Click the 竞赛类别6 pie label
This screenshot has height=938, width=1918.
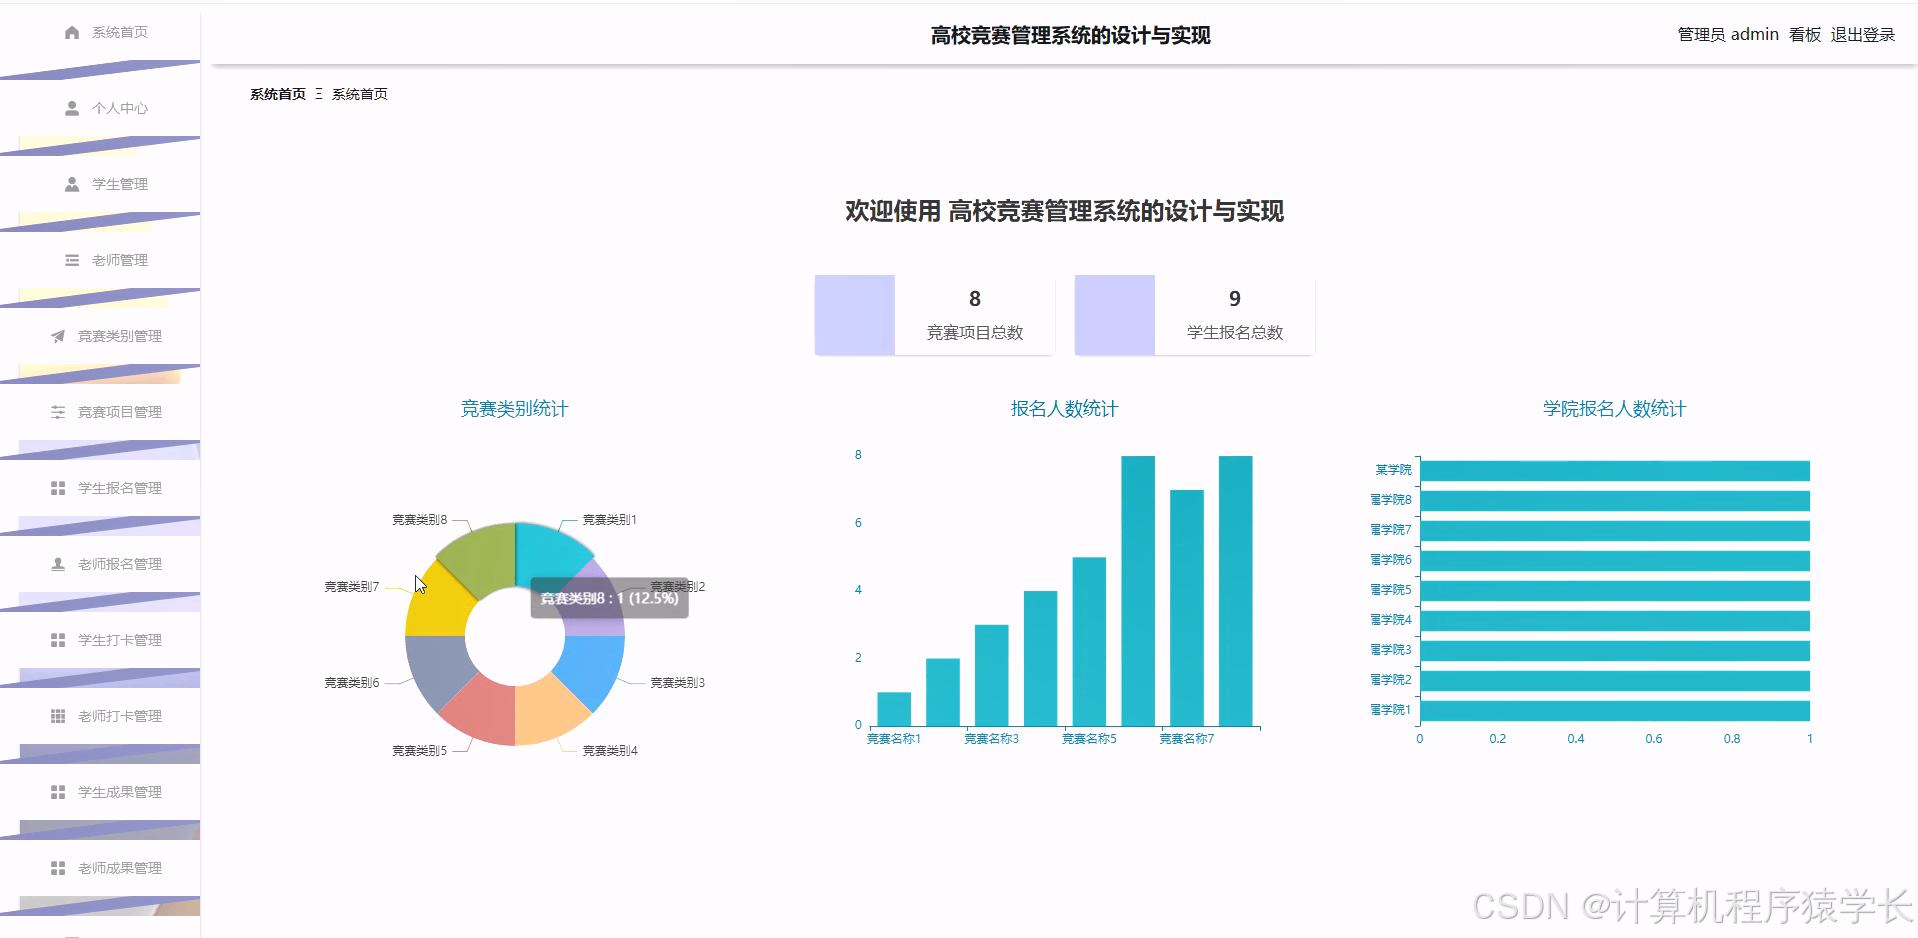click(351, 683)
